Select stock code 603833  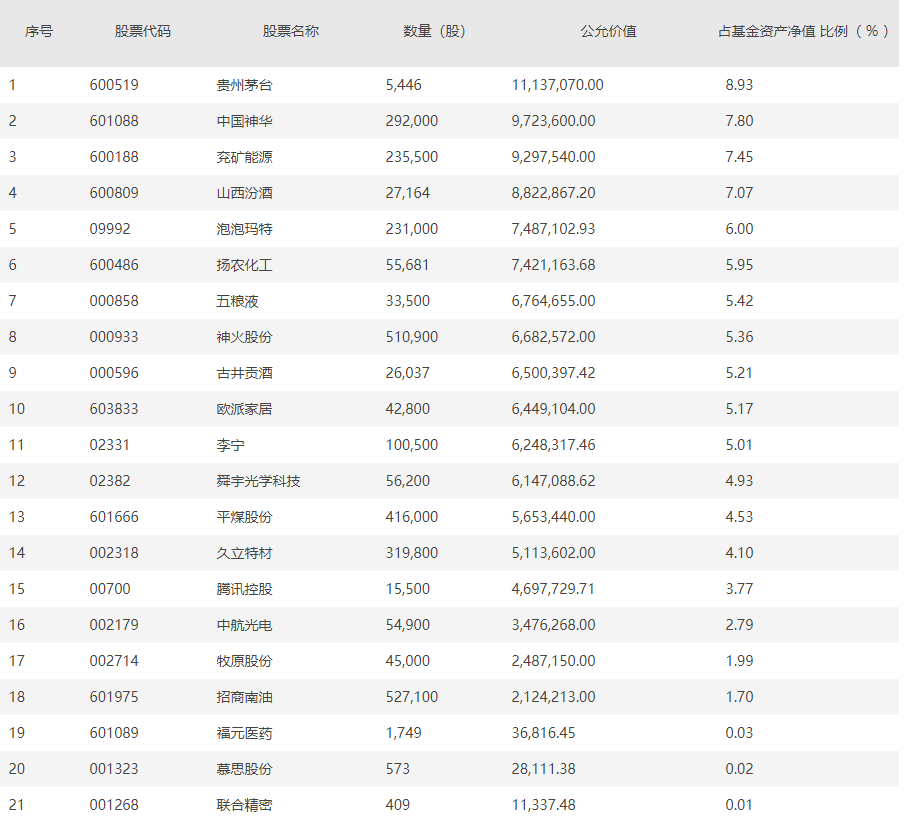pos(114,409)
